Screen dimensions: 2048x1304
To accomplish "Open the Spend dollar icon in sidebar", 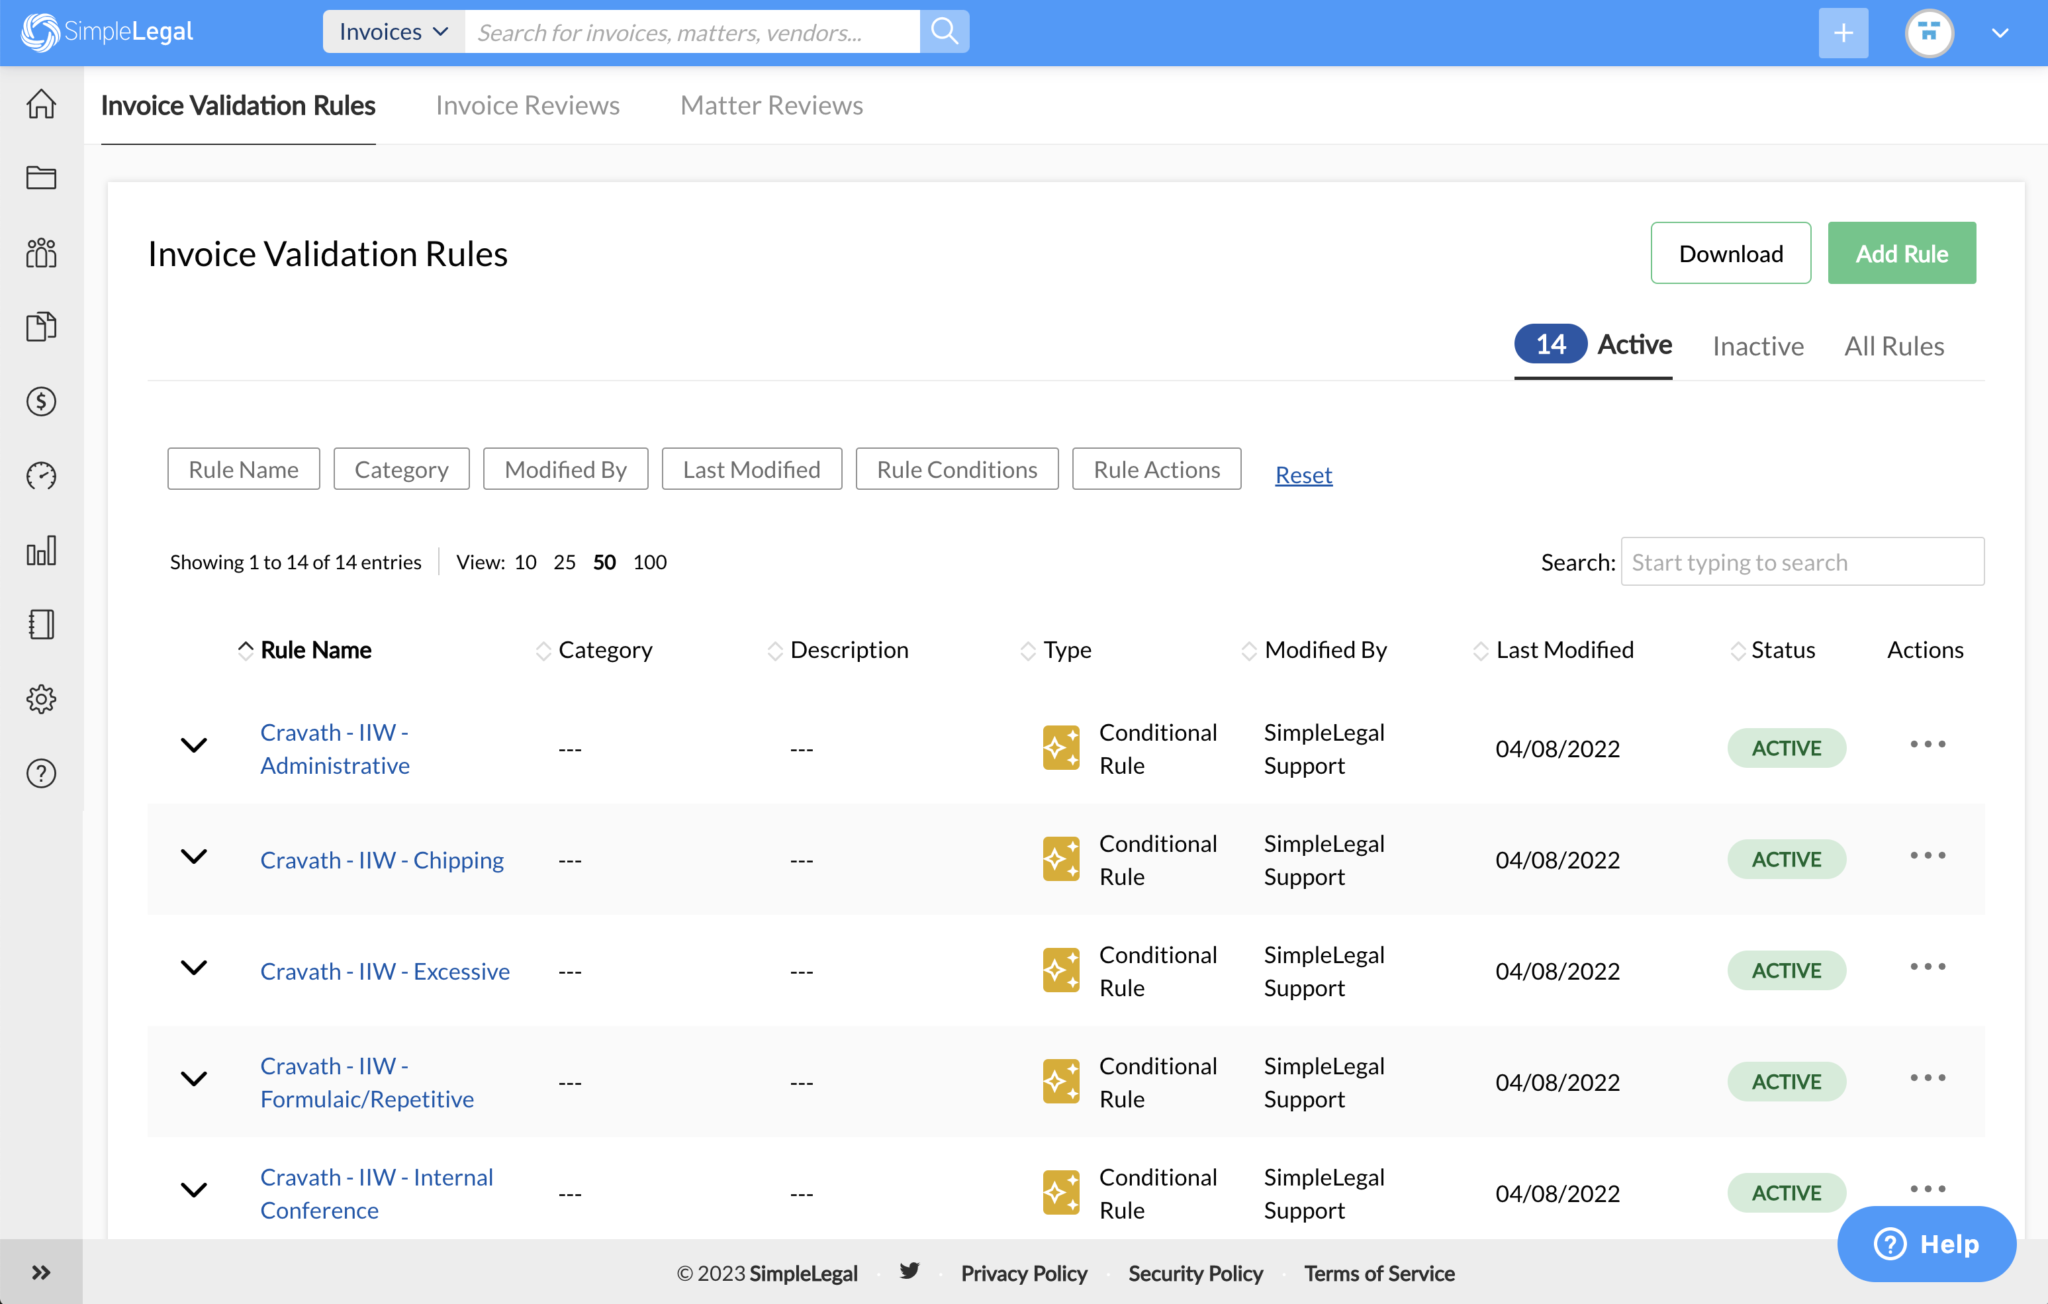I will coord(40,402).
